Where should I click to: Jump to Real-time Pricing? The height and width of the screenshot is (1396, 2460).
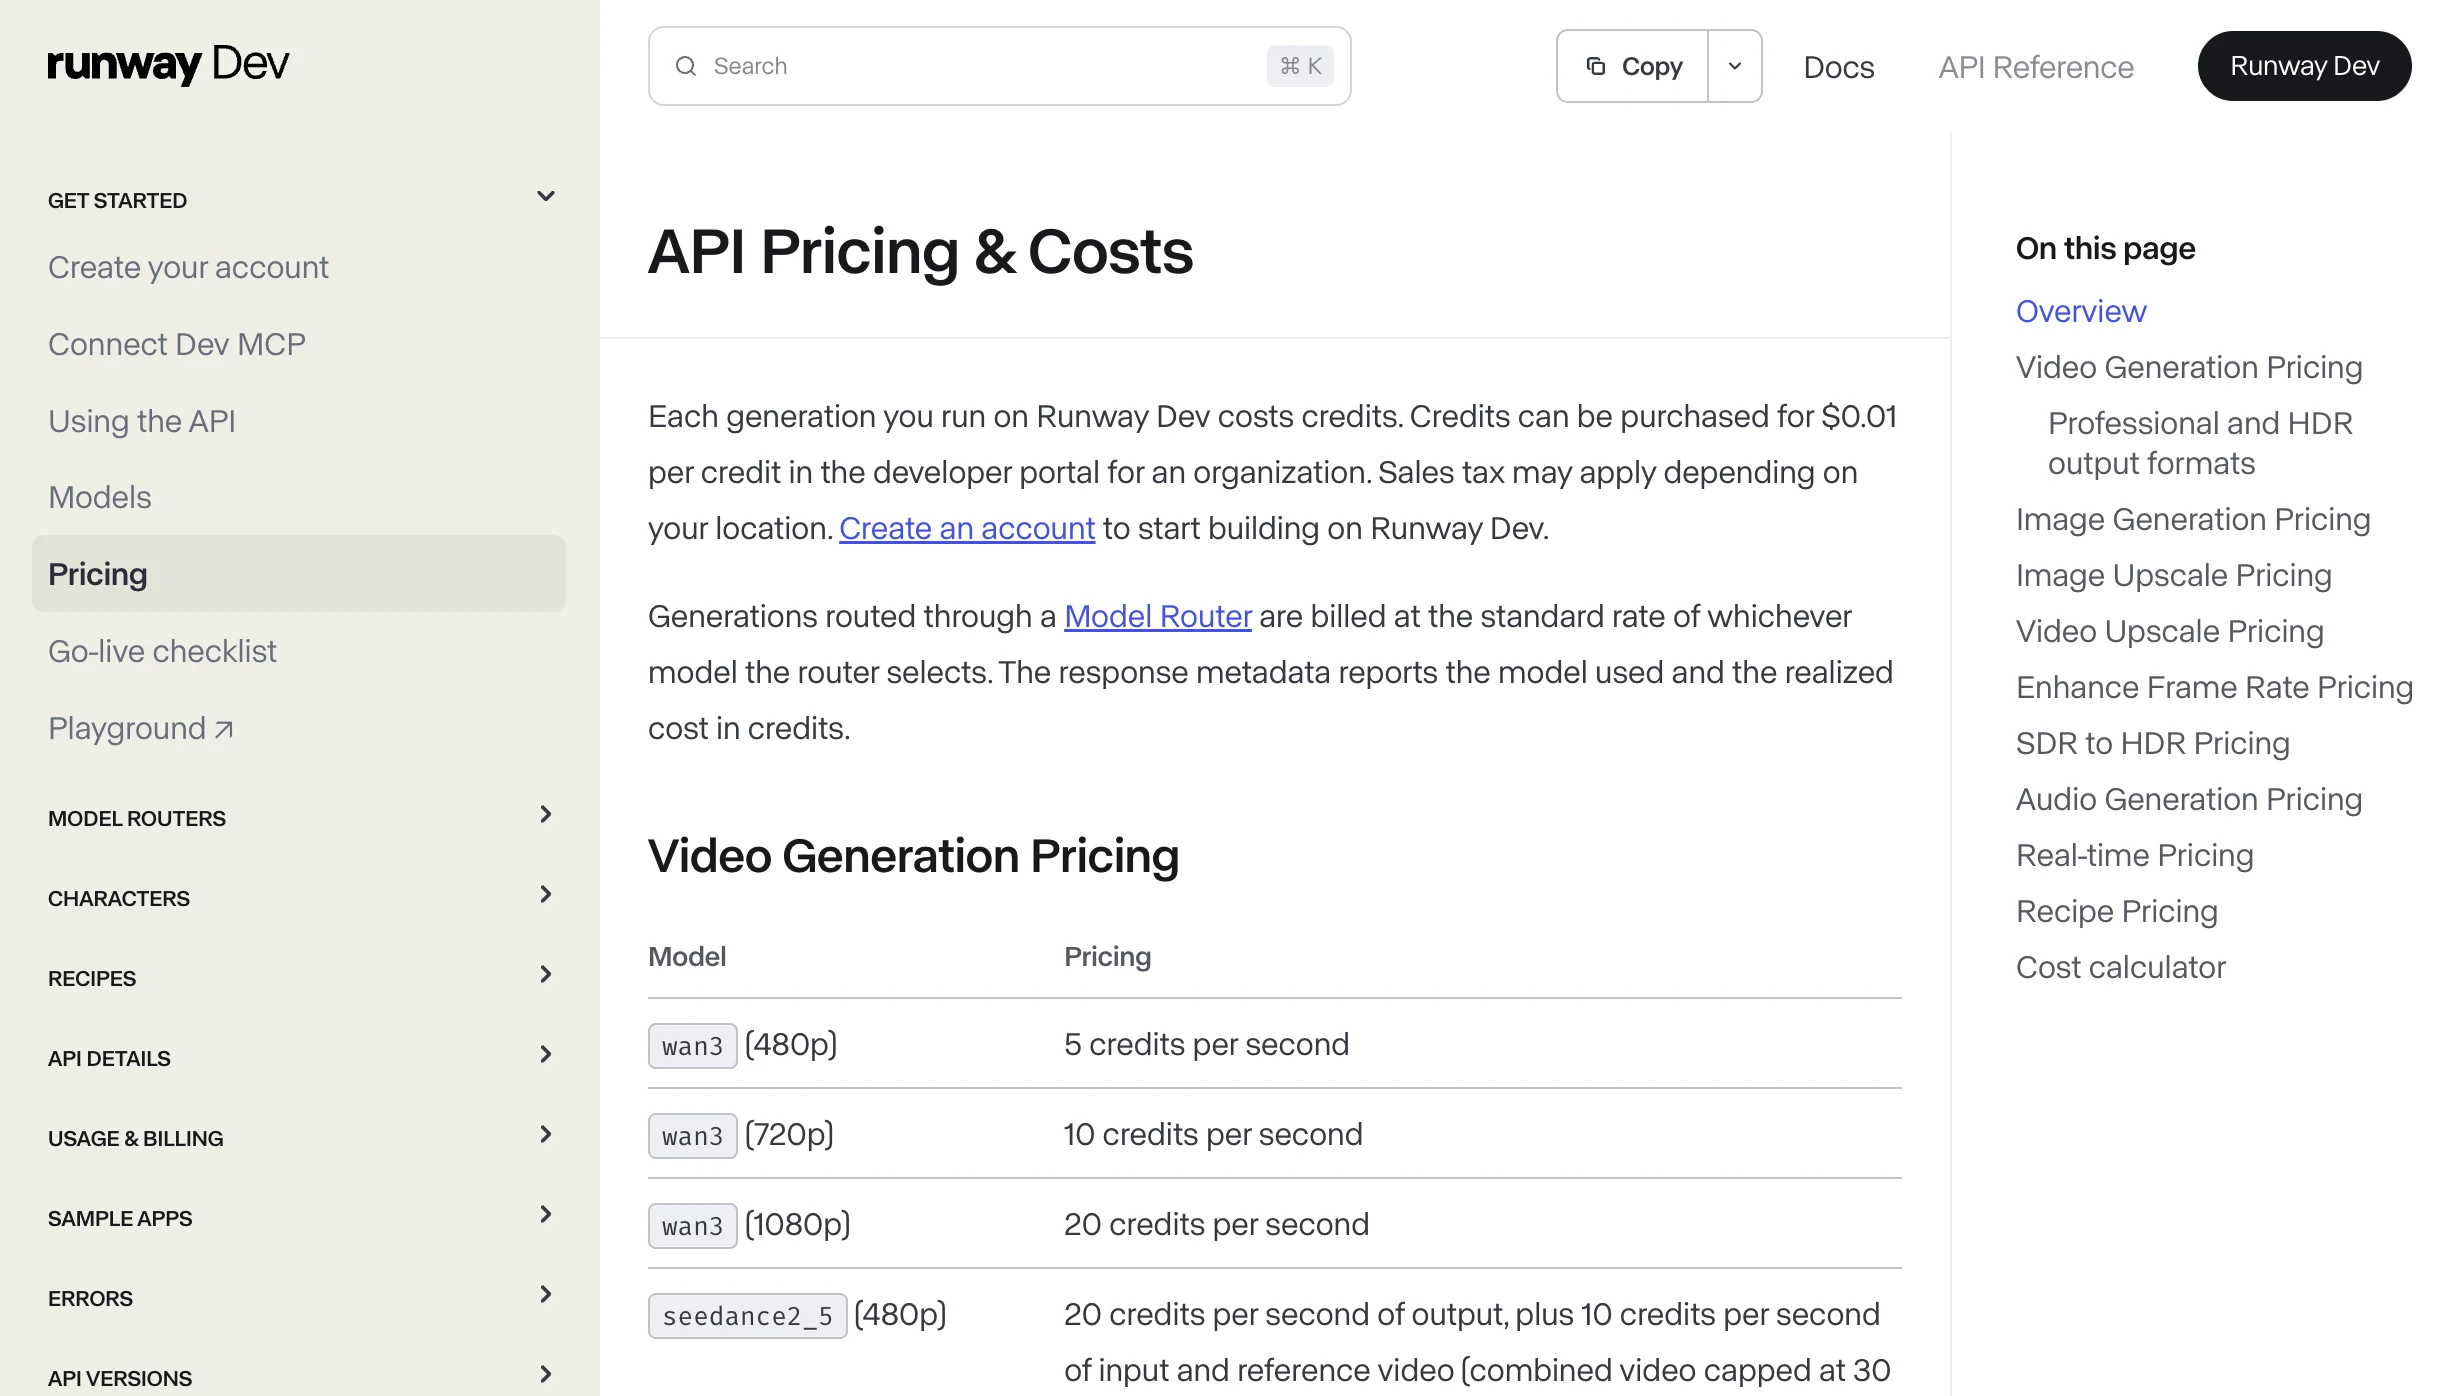click(2135, 855)
